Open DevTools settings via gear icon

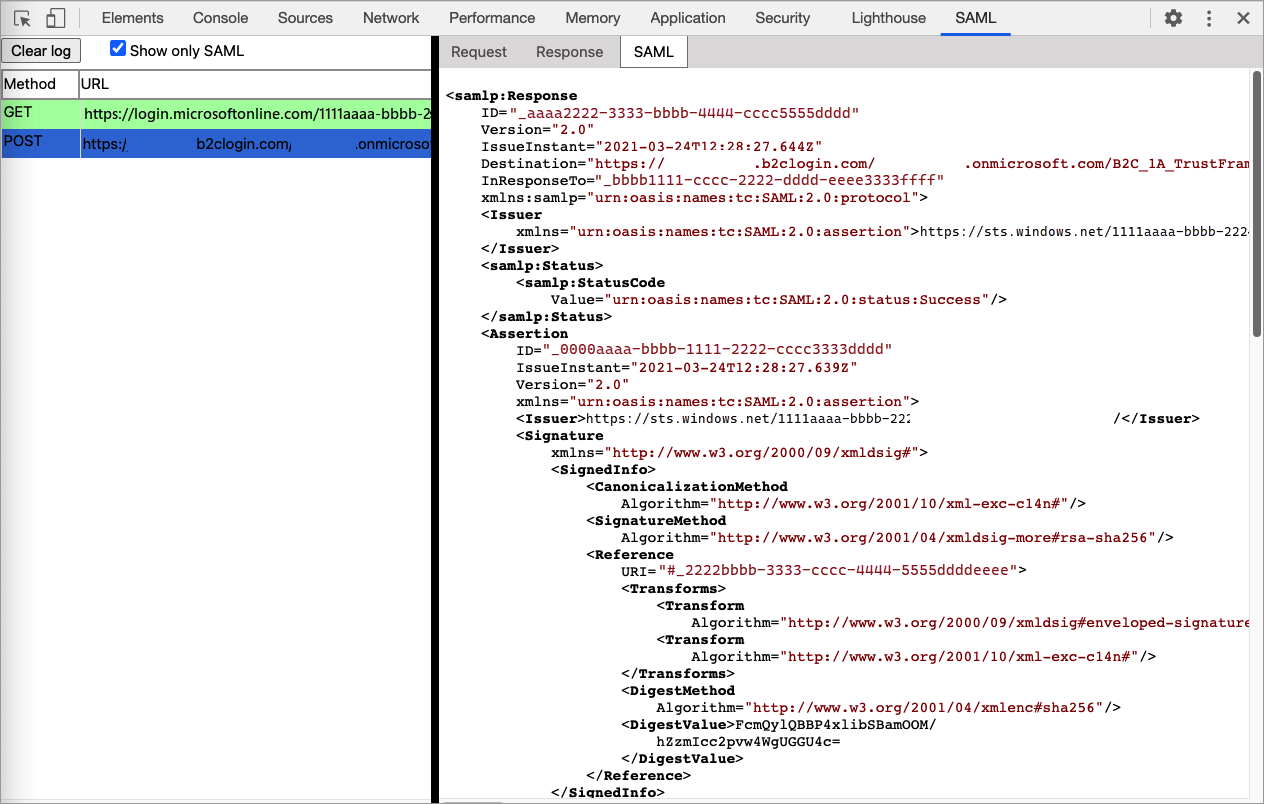1172,17
